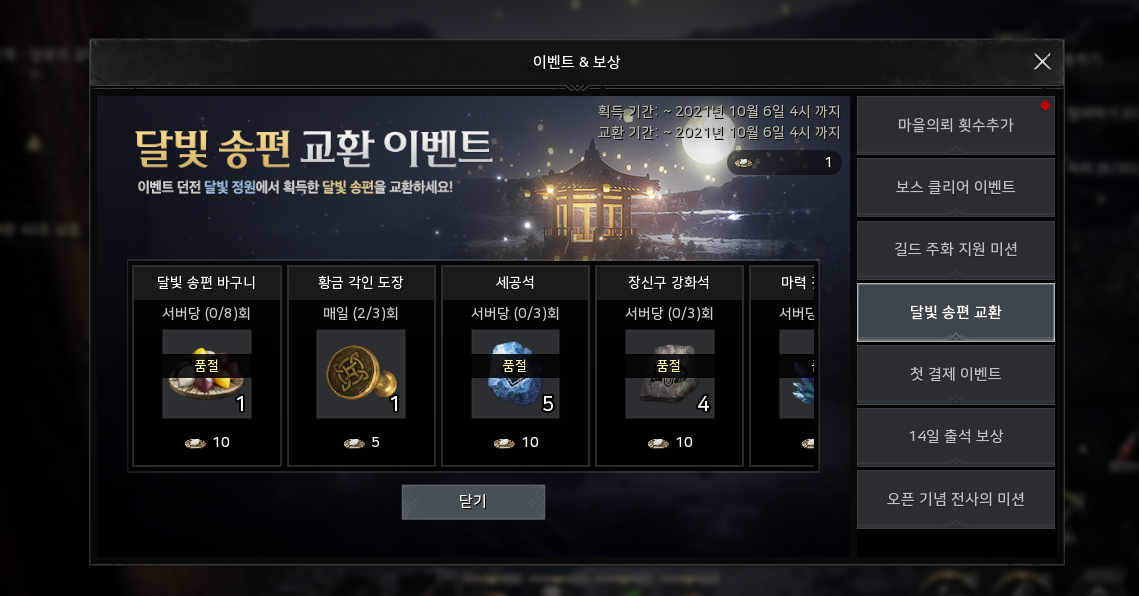Select the 달빛 송편 바구니 basket item icon
The height and width of the screenshot is (596, 1139).
(x=206, y=374)
